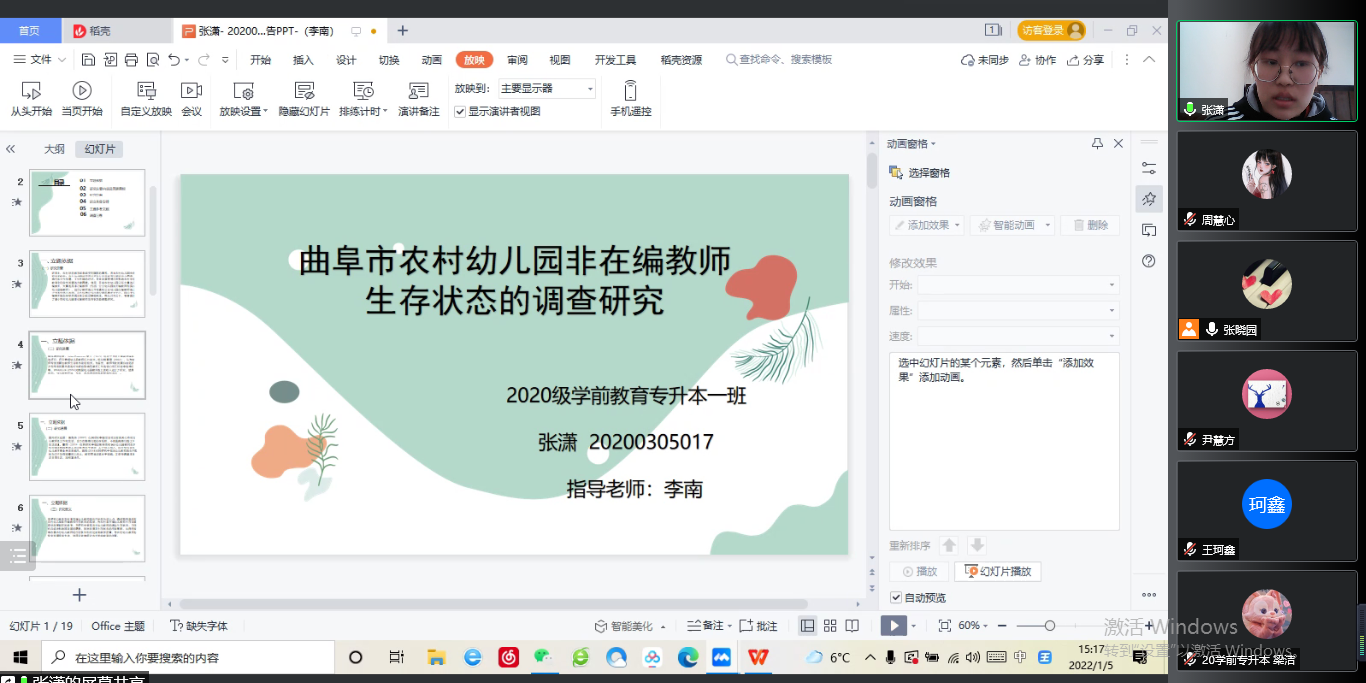Toggle normal view button in status bar
This screenshot has height=683, width=1366.
(x=807, y=626)
